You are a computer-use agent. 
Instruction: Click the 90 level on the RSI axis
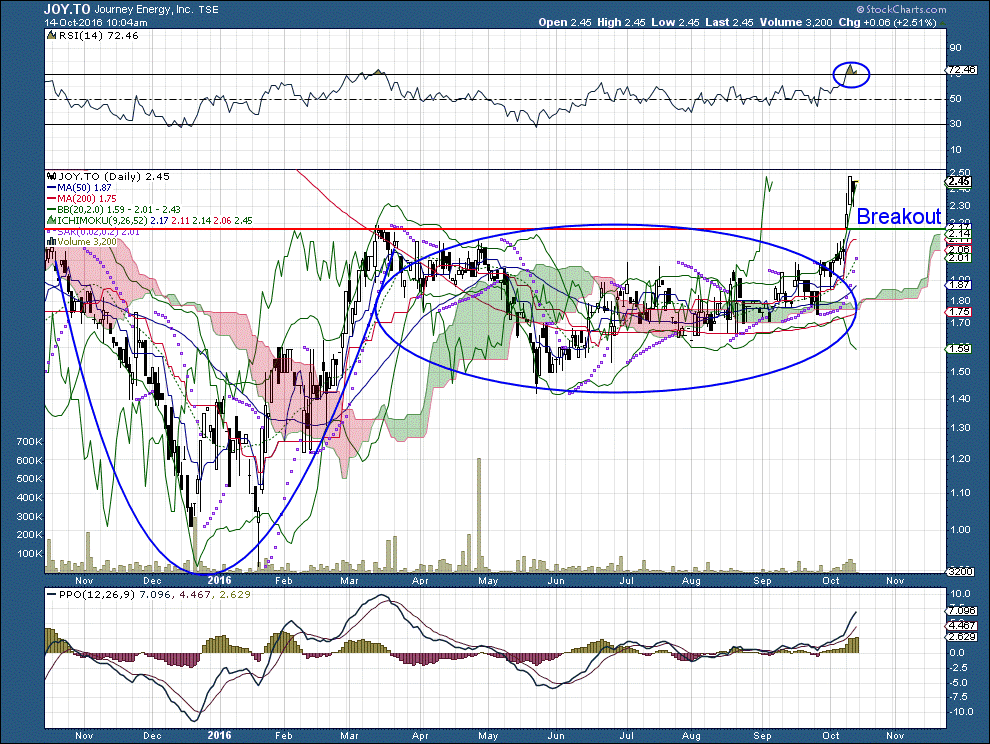point(955,48)
